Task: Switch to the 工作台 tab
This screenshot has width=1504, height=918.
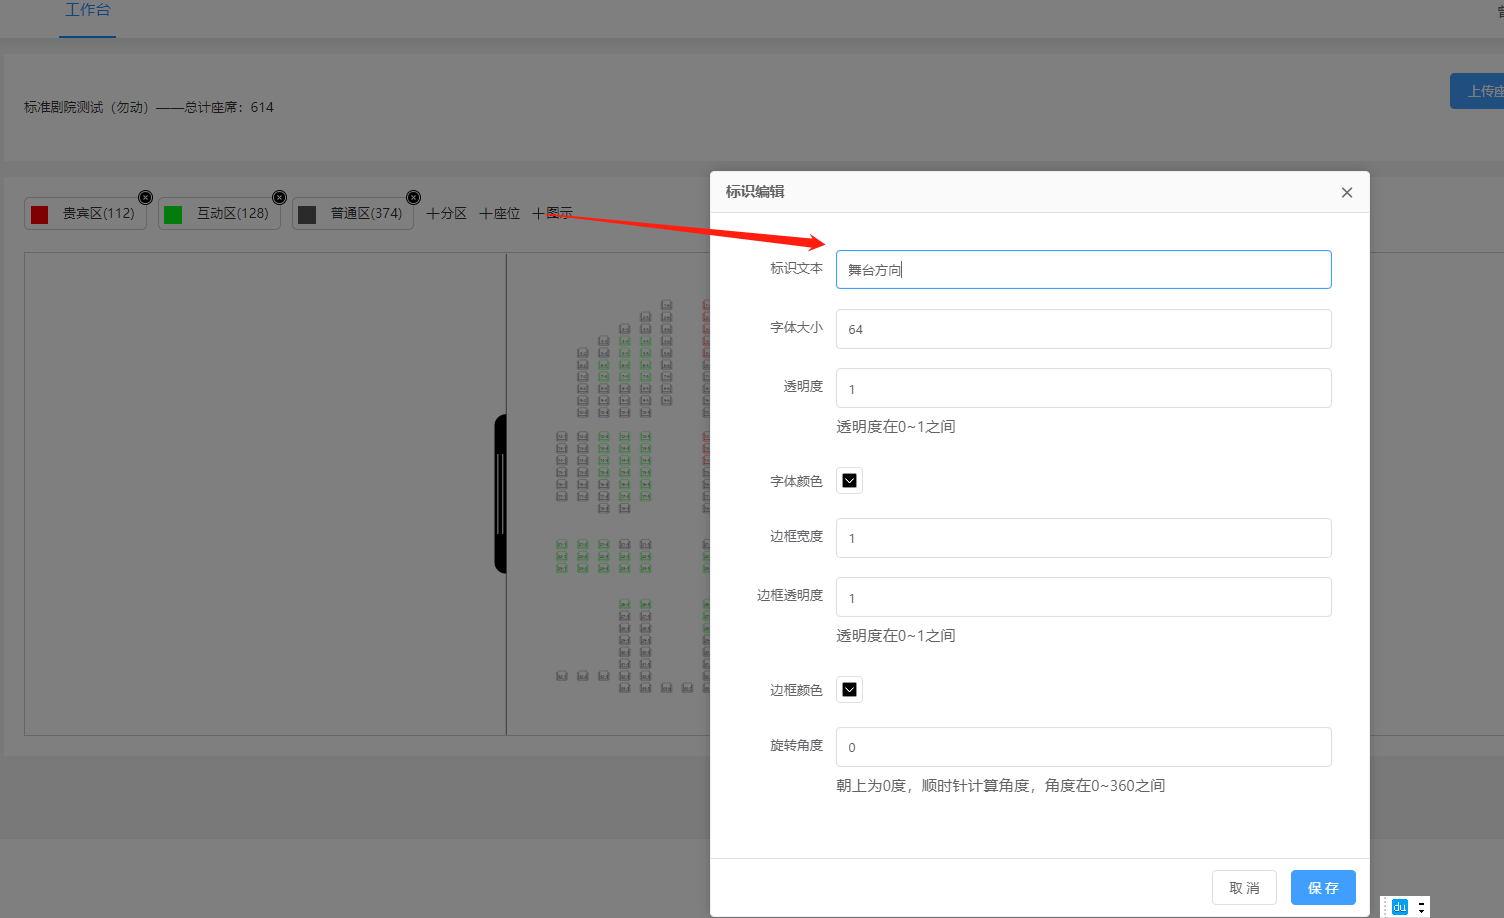Action: (x=87, y=11)
